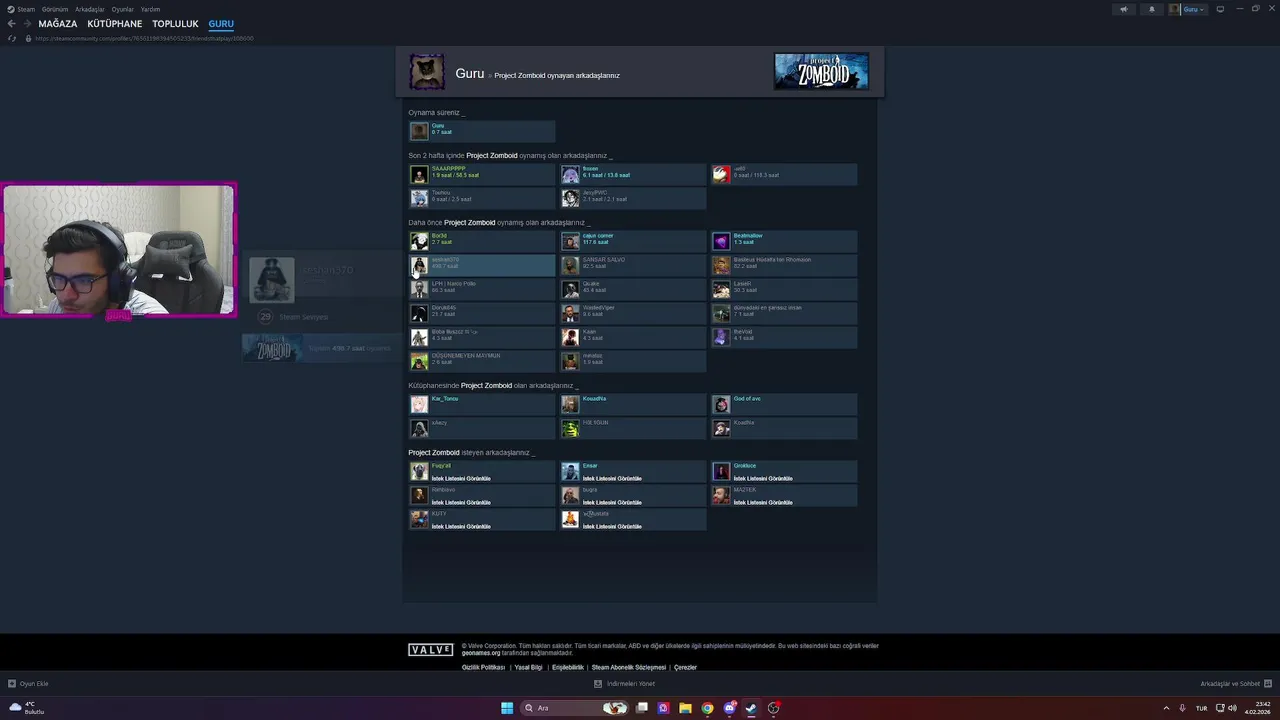
Task: Open KouadNa friend avatar
Action: click(570, 404)
